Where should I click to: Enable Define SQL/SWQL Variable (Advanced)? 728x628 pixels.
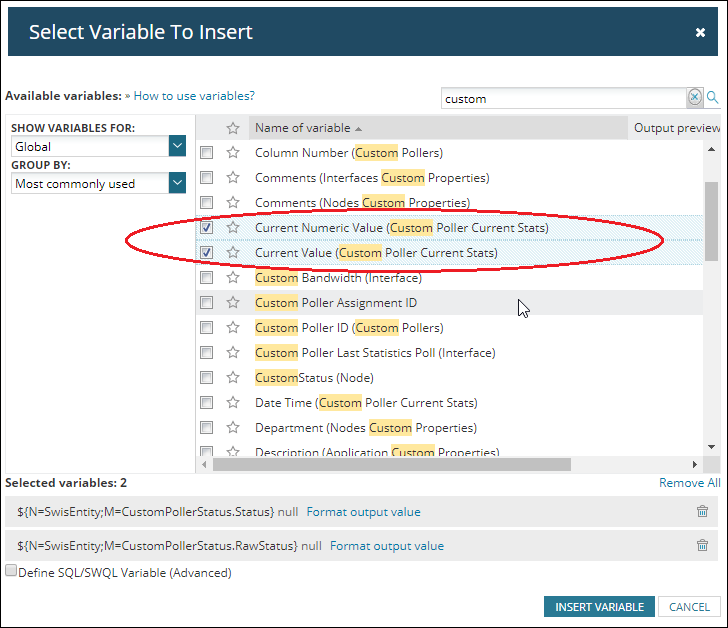point(11,570)
